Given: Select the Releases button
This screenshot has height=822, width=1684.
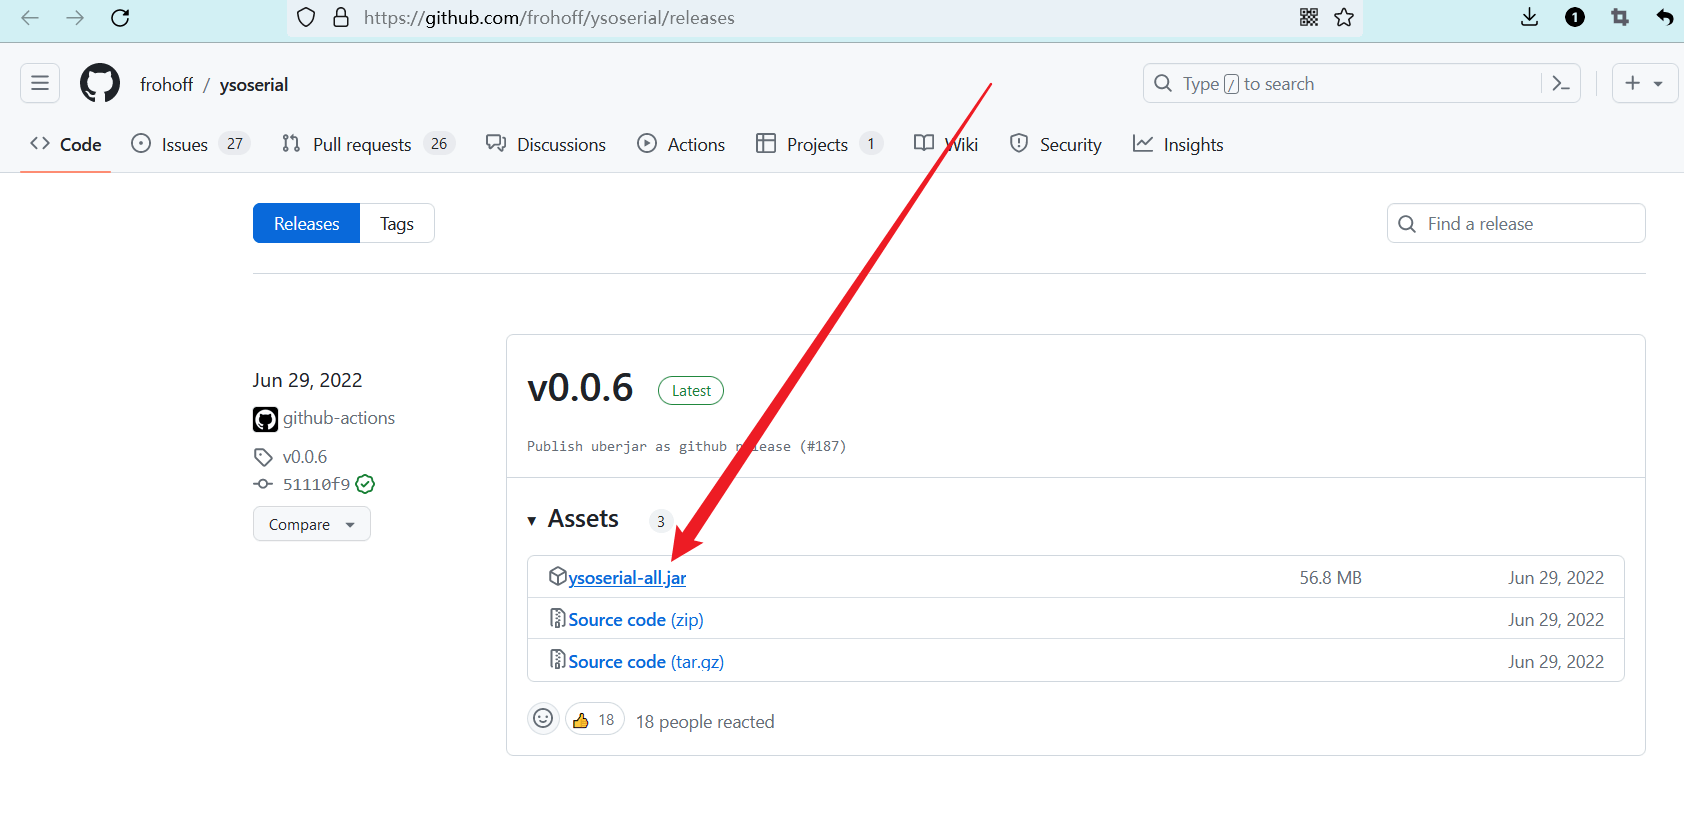Looking at the screenshot, I should point(306,223).
